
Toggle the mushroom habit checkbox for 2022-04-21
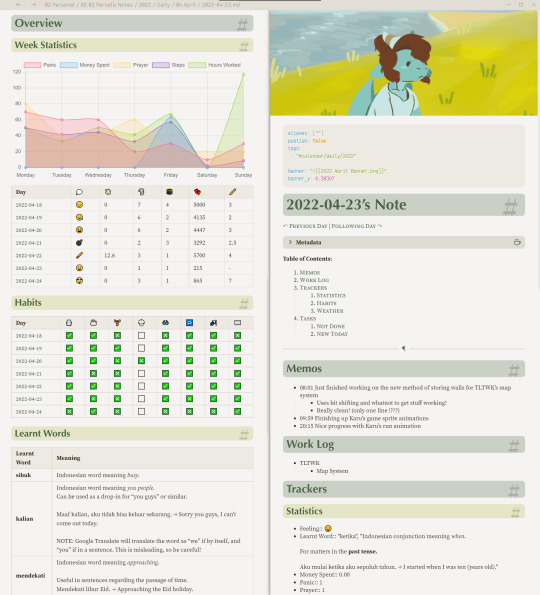[x=141, y=374]
